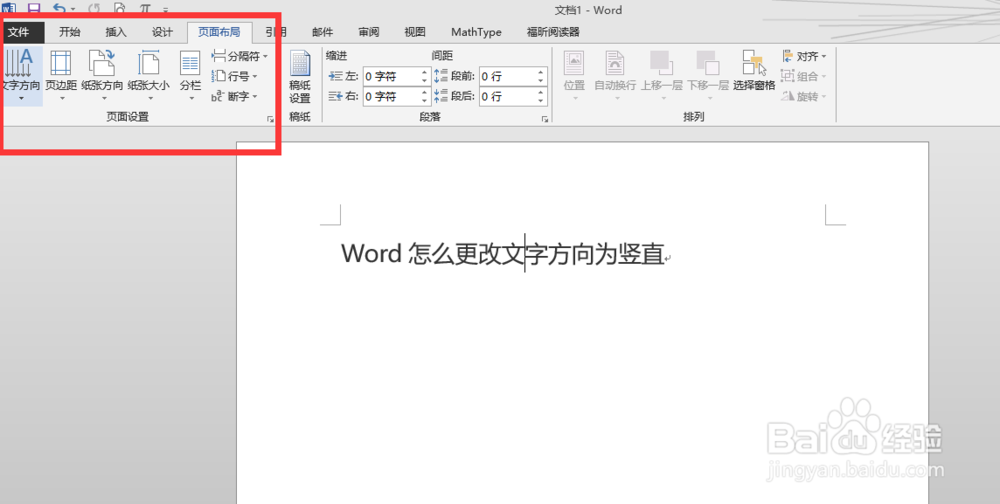The width and height of the screenshot is (1000, 504).
Task: Open the 页边距 margins gallery
Action: click(x=61, y=75)
